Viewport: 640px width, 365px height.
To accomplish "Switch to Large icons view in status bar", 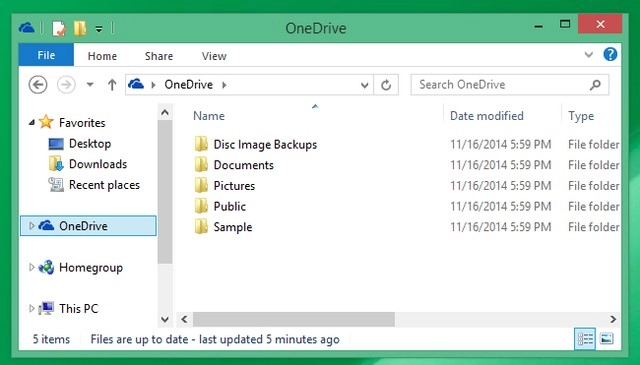I will (x=607, y=338).
